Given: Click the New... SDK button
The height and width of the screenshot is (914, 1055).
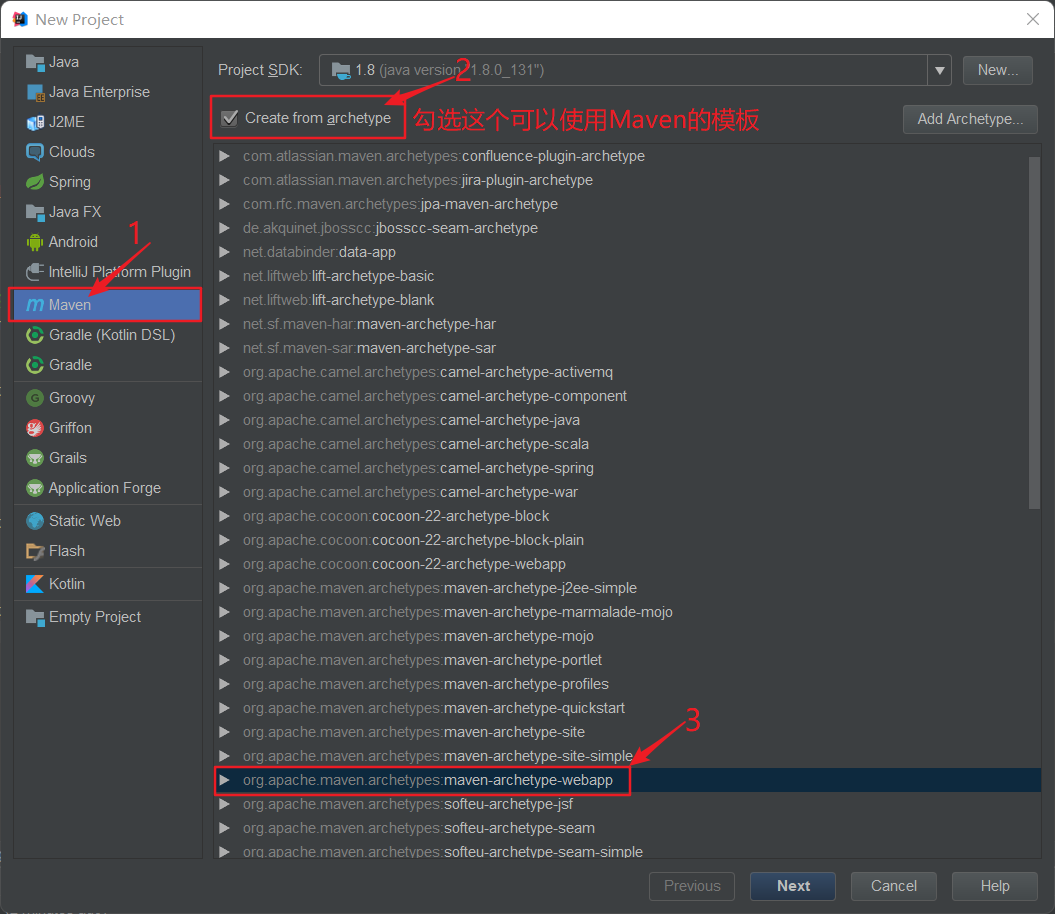Looking at the screenshot, I should click(x=997, y=70).
